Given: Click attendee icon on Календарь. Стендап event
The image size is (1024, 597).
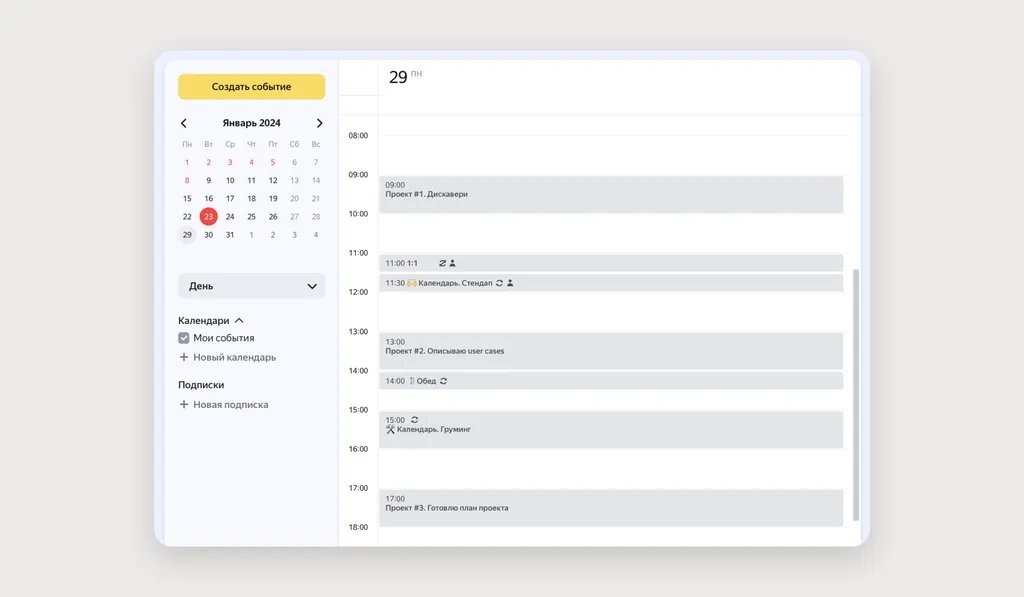Looking at the screenshot, I should click(510, 283).
